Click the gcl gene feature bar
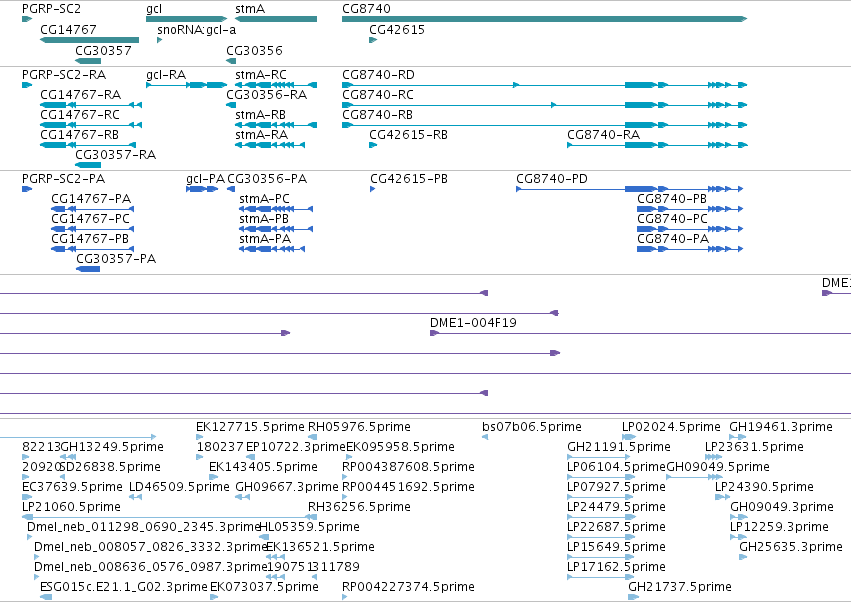Screen dimensions: 851x602 186,19
